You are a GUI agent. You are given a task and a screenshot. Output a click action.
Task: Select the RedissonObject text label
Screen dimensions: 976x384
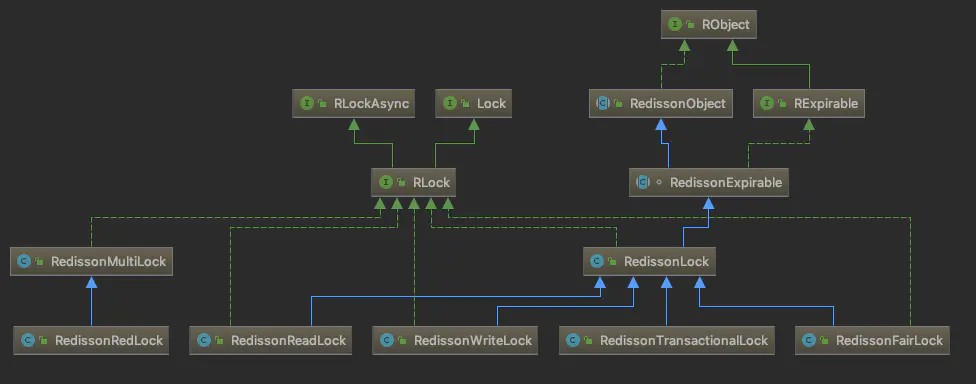(678, 103)
